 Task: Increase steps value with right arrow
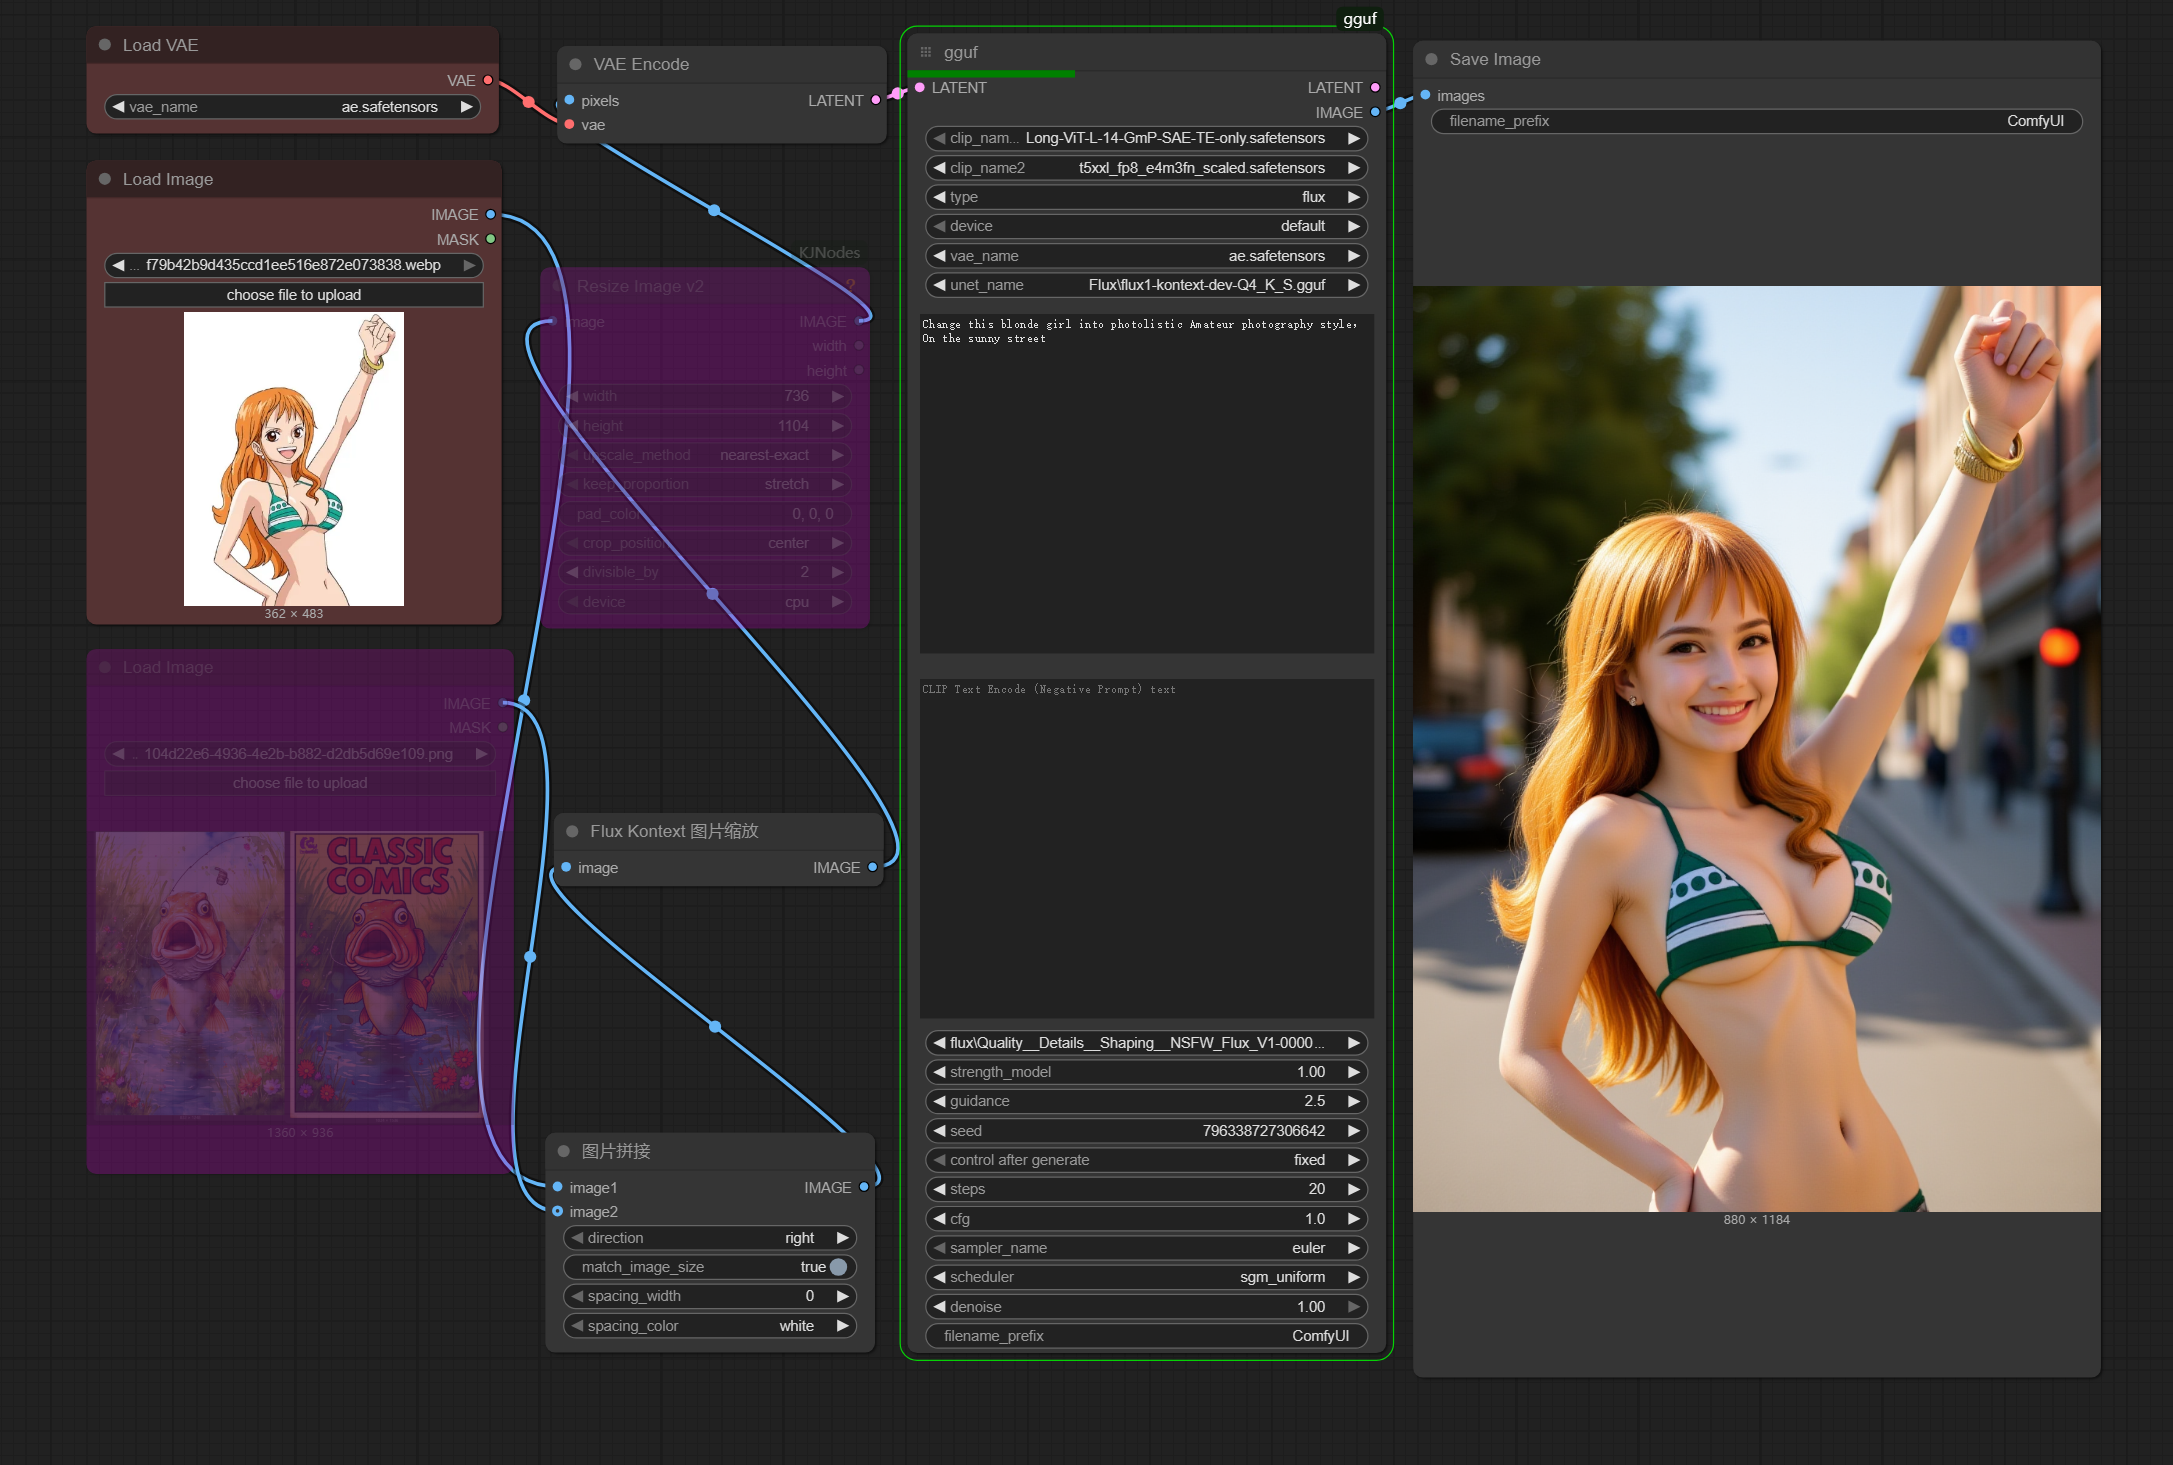tap(1353, 1189)
